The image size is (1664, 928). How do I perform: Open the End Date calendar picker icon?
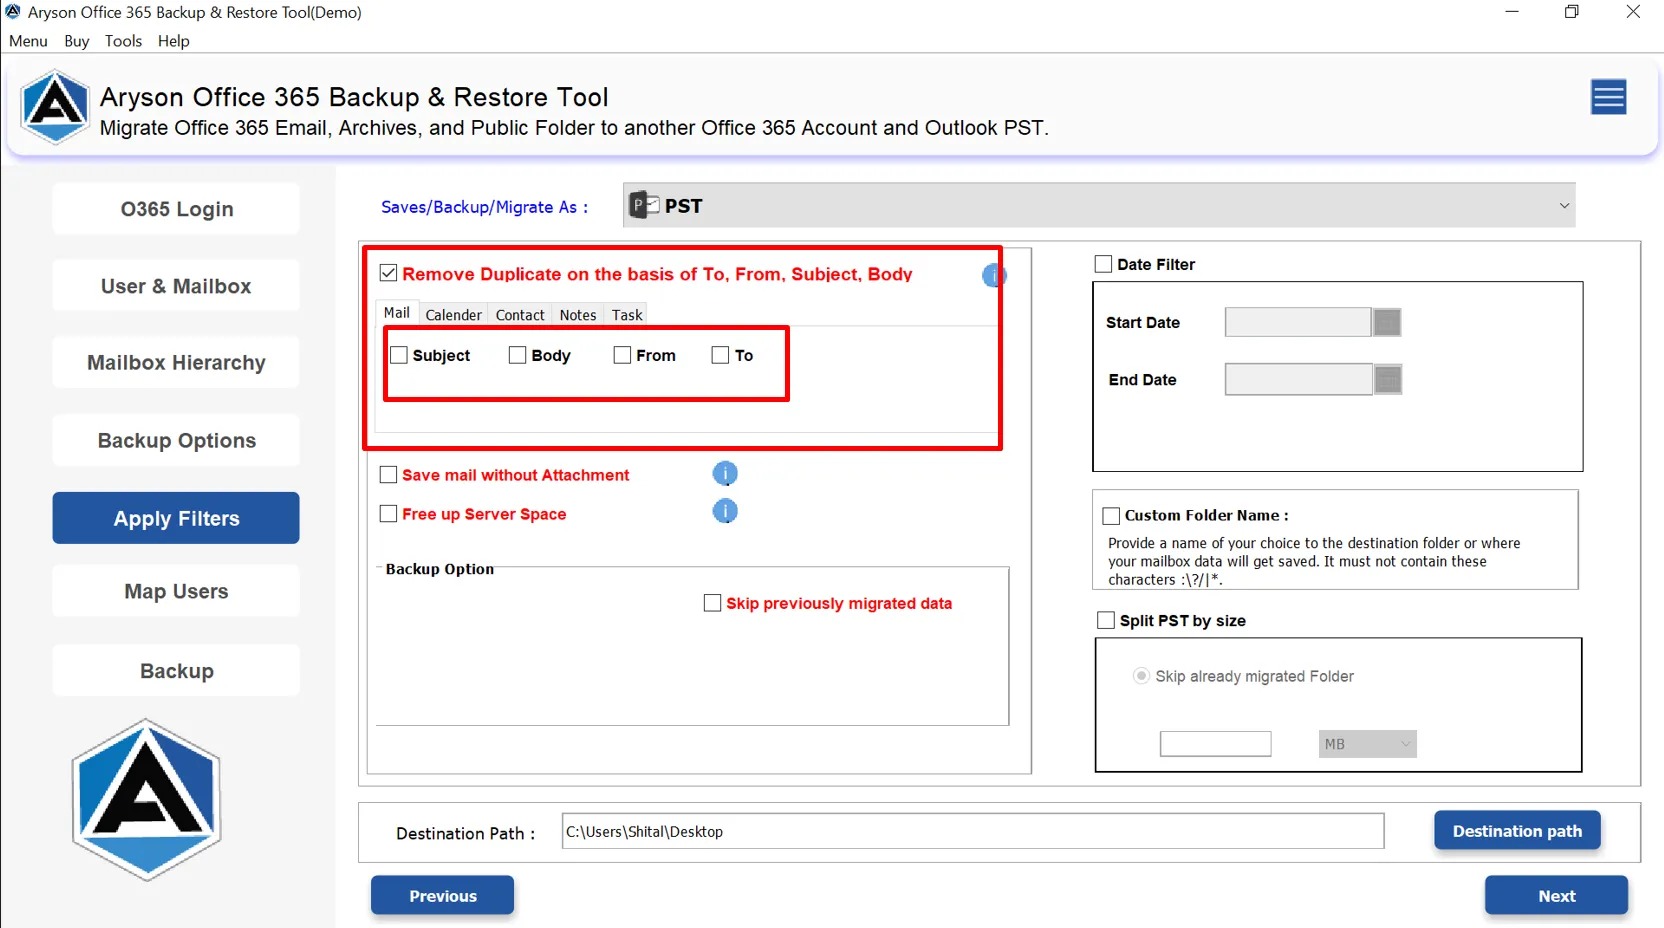(x=1387, y=379)
